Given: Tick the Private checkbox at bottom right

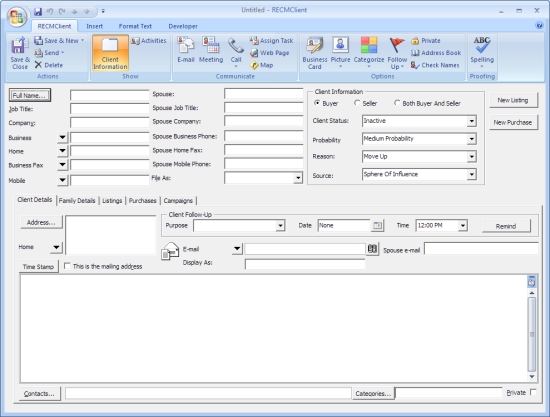Looking at the screenshot, I should [x=533, y=392].
